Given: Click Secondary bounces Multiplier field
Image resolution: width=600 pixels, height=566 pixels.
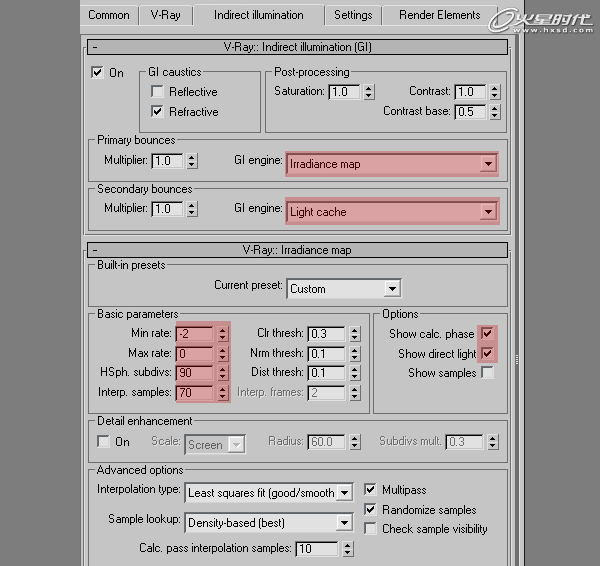Looking at the screenshot, I should pyautogui.click(x=168, y=209).
